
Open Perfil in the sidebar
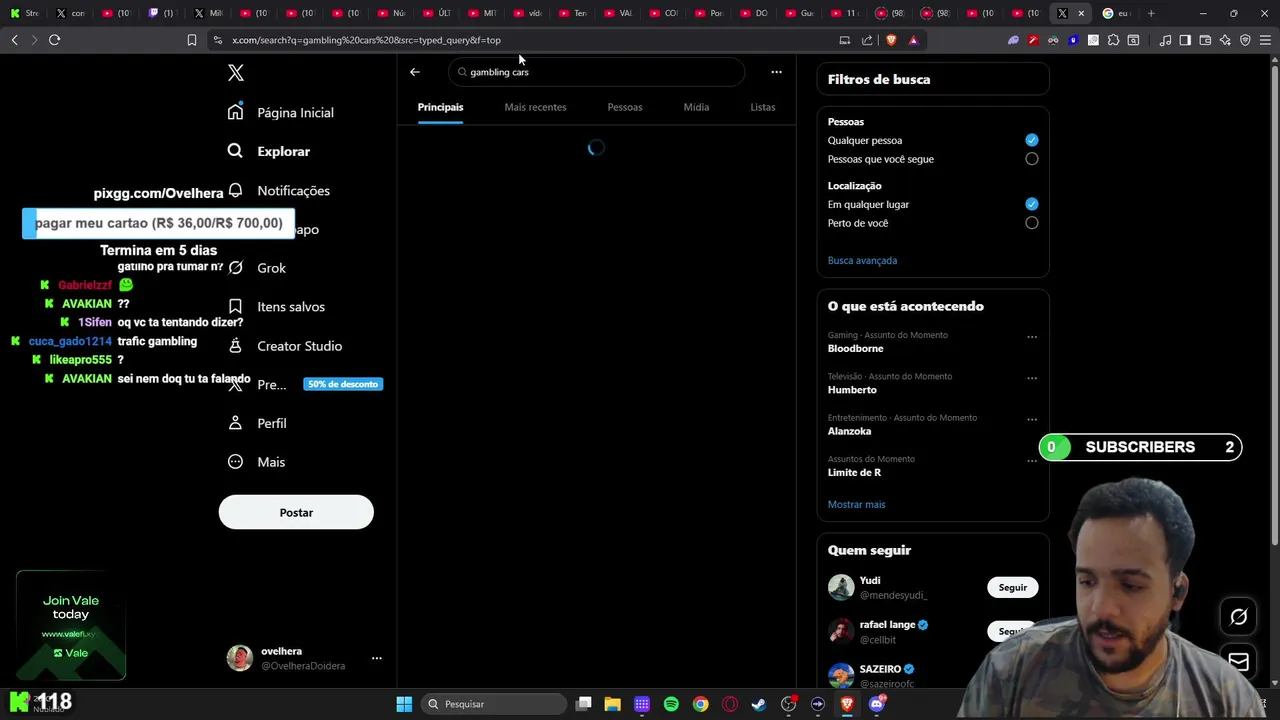pos(257,423)
